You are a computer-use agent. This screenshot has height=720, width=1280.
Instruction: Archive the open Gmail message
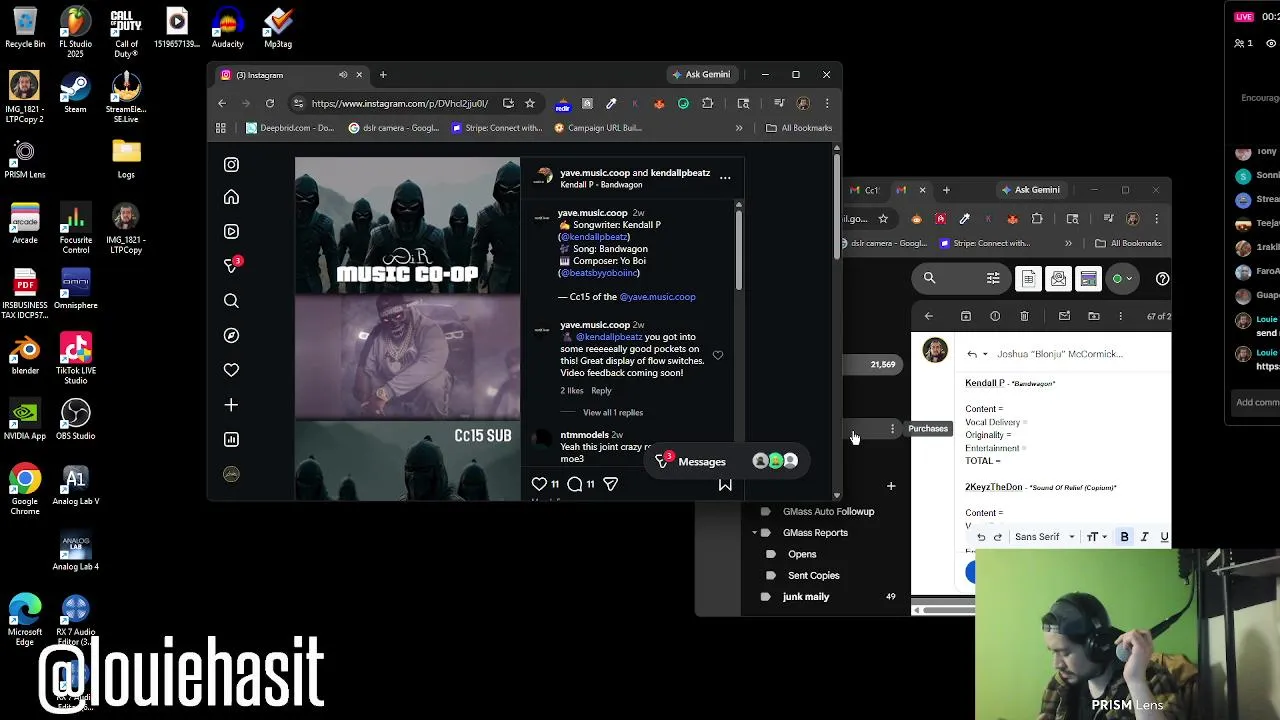966,316
